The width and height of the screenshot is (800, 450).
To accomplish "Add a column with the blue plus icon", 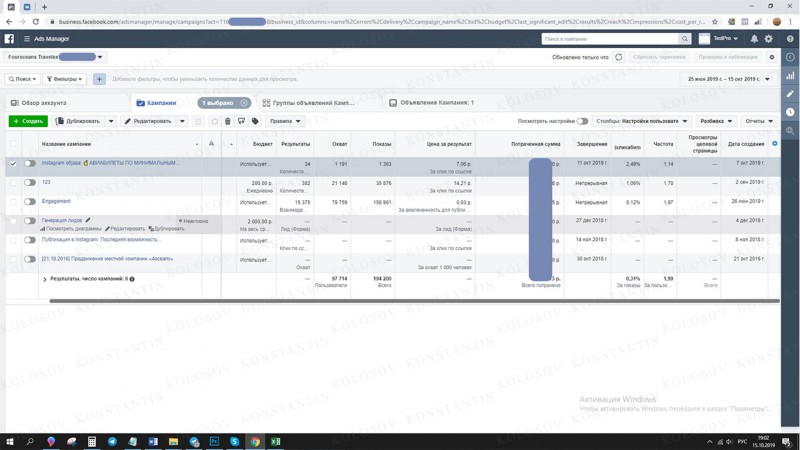I will (774, 144).
